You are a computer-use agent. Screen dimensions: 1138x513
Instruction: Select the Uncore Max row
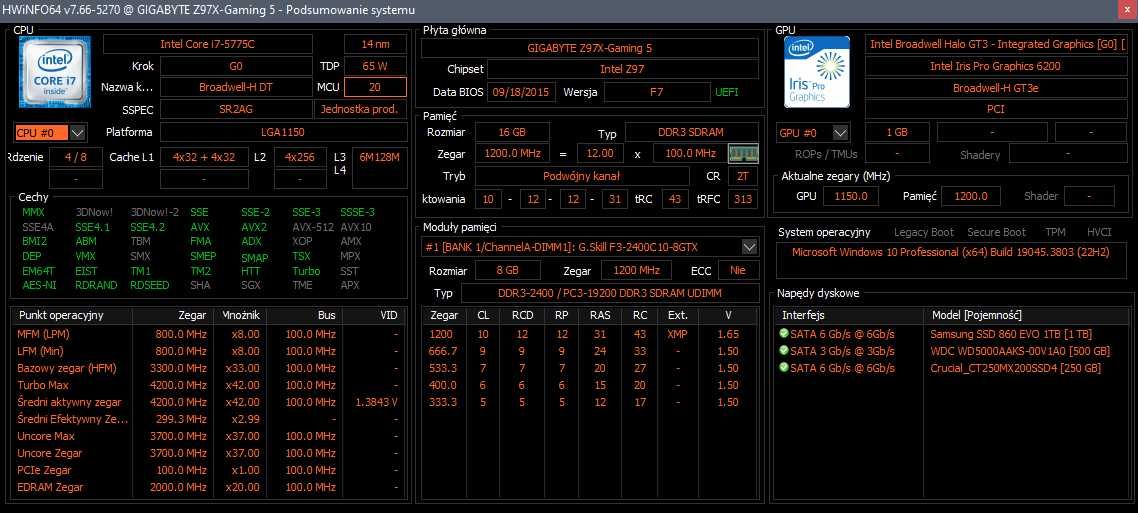pos(208,436)
